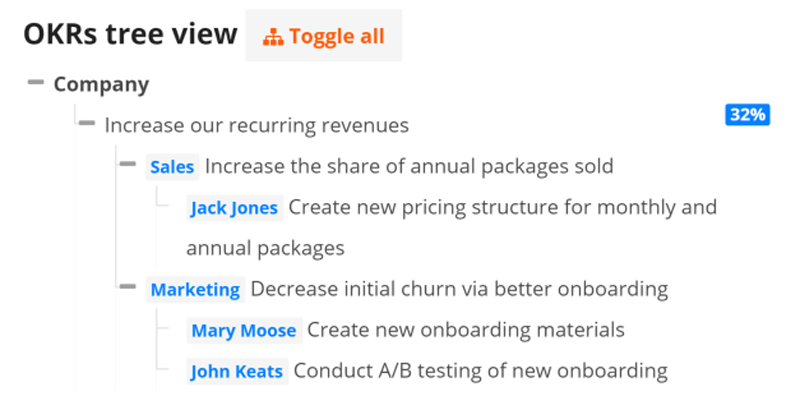800x396 pixels.
Task: Select Create new pricing structure key result
Action: click(x=452, y=228)
